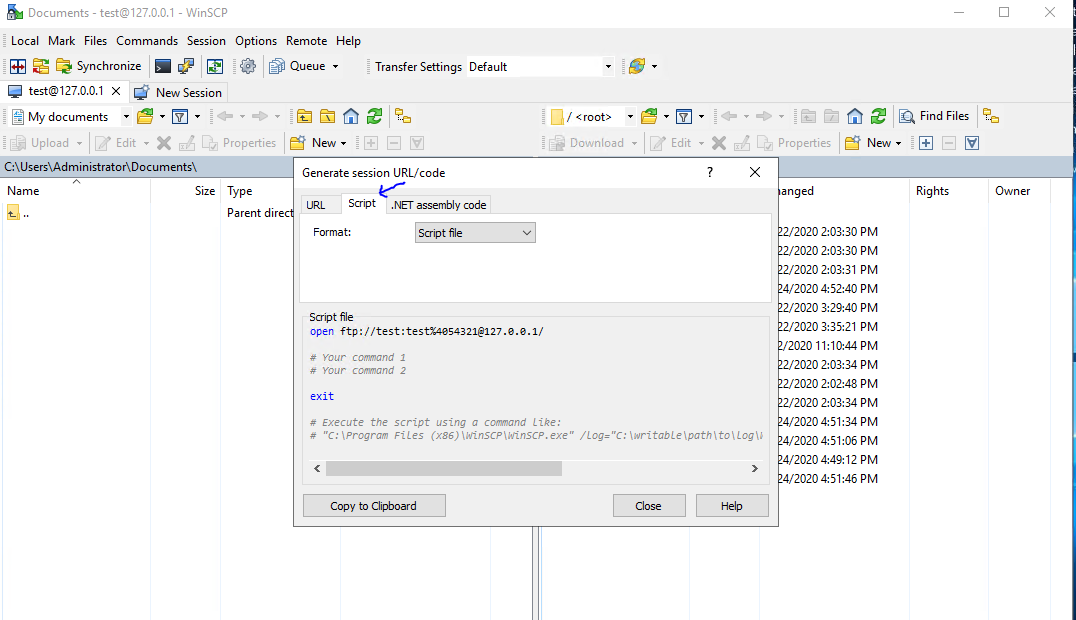Click the remote panel filter icon

[x=683, y=117]
